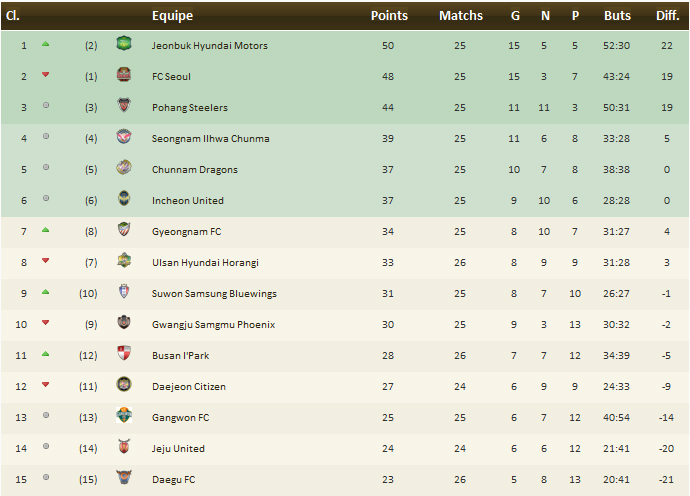Screen dimensions: 690x496
Task: Click the Busan I'Park club crest
Action: tap(123, 355)
